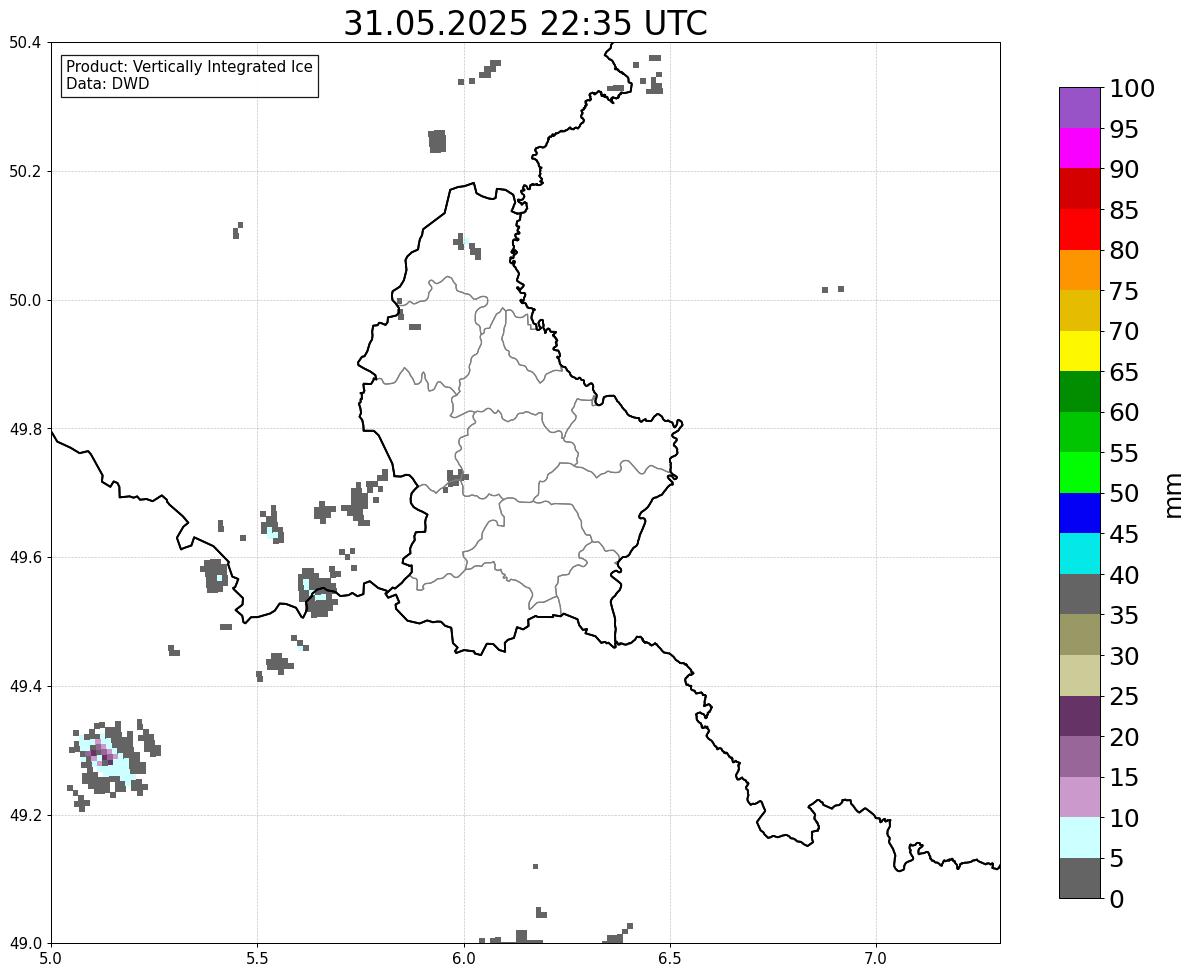Click the colorbar tick label 0
Viewport: 1193px width, 976px height.
1116,899
